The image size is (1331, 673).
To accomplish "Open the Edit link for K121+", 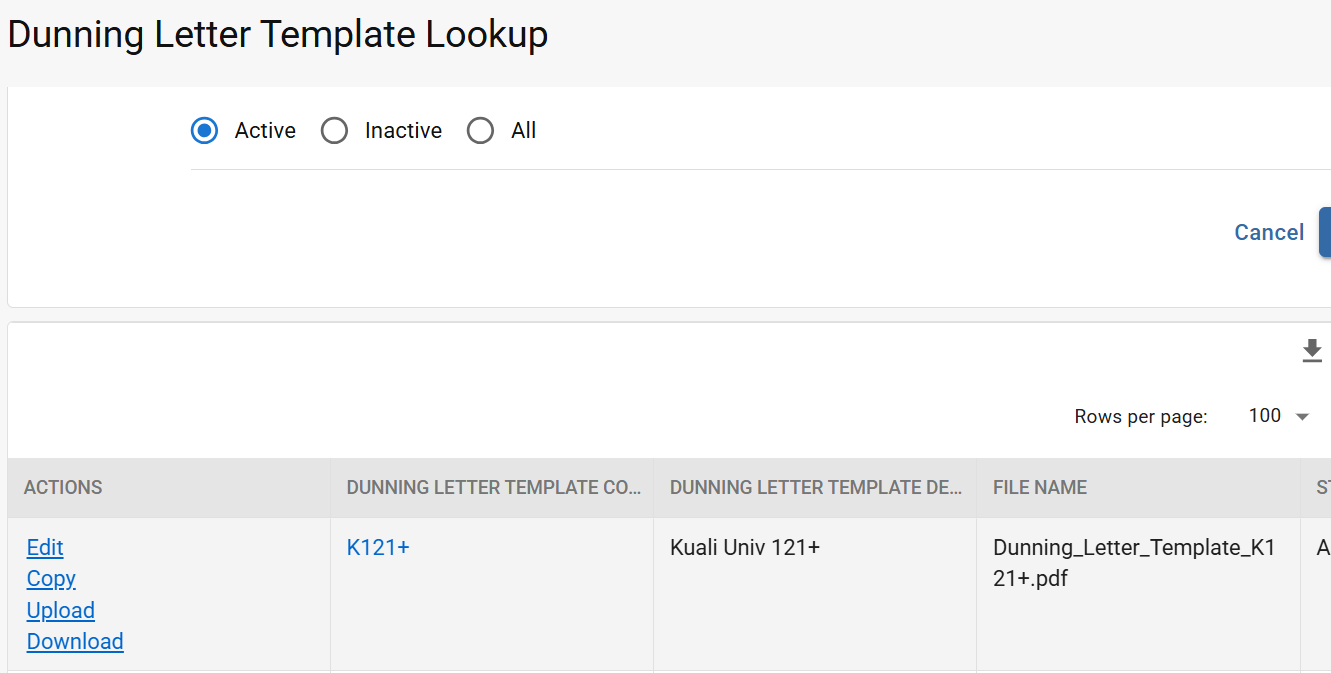I will coord(45,547).
